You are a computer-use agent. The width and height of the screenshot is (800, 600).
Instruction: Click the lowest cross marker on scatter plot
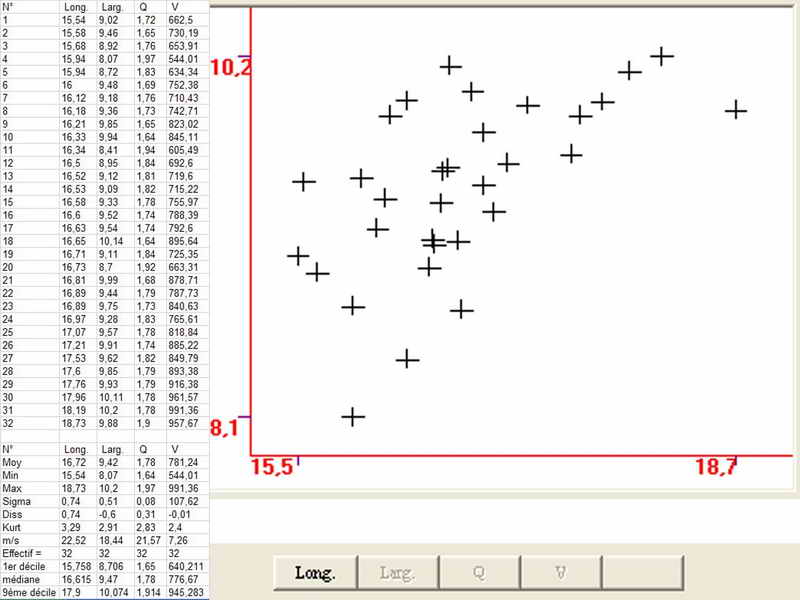coord(353,416)
